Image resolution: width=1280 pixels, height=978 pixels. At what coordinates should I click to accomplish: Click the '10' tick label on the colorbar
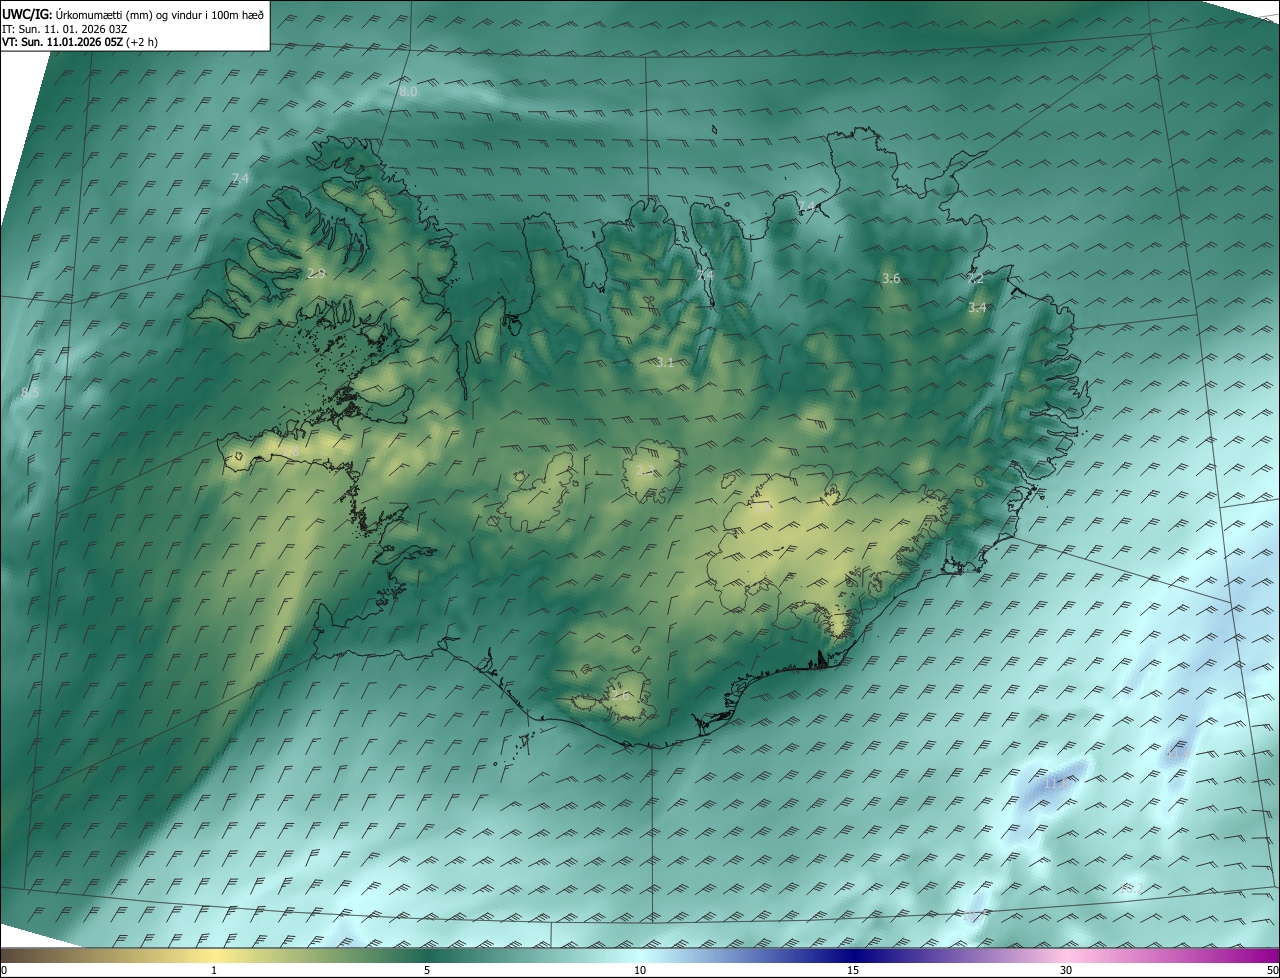640,970
